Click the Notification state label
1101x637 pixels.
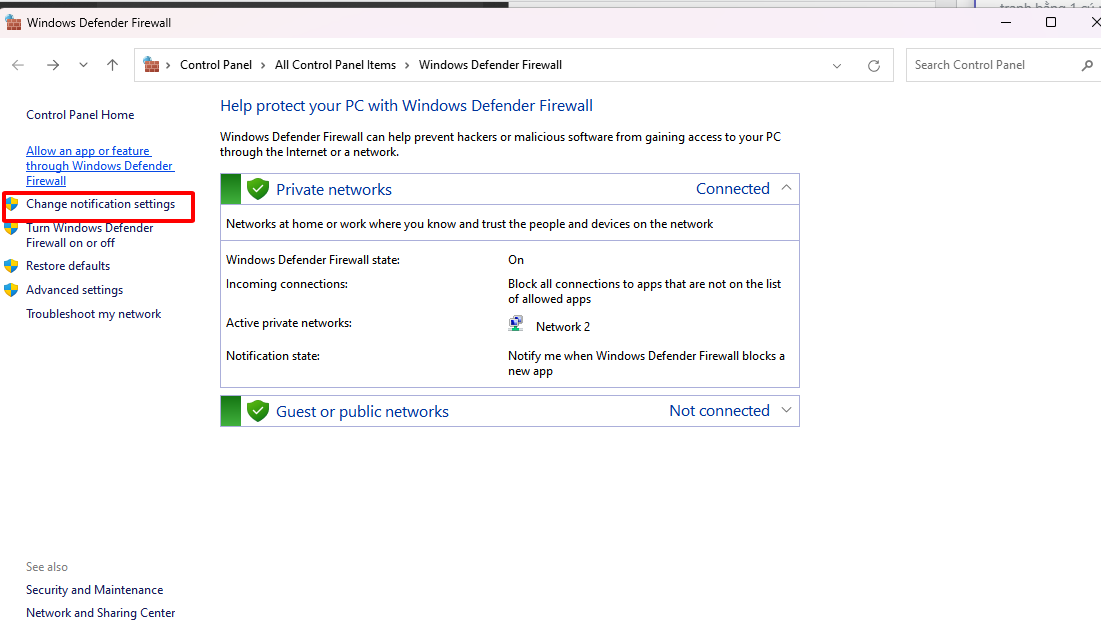(x=272, y=356)
